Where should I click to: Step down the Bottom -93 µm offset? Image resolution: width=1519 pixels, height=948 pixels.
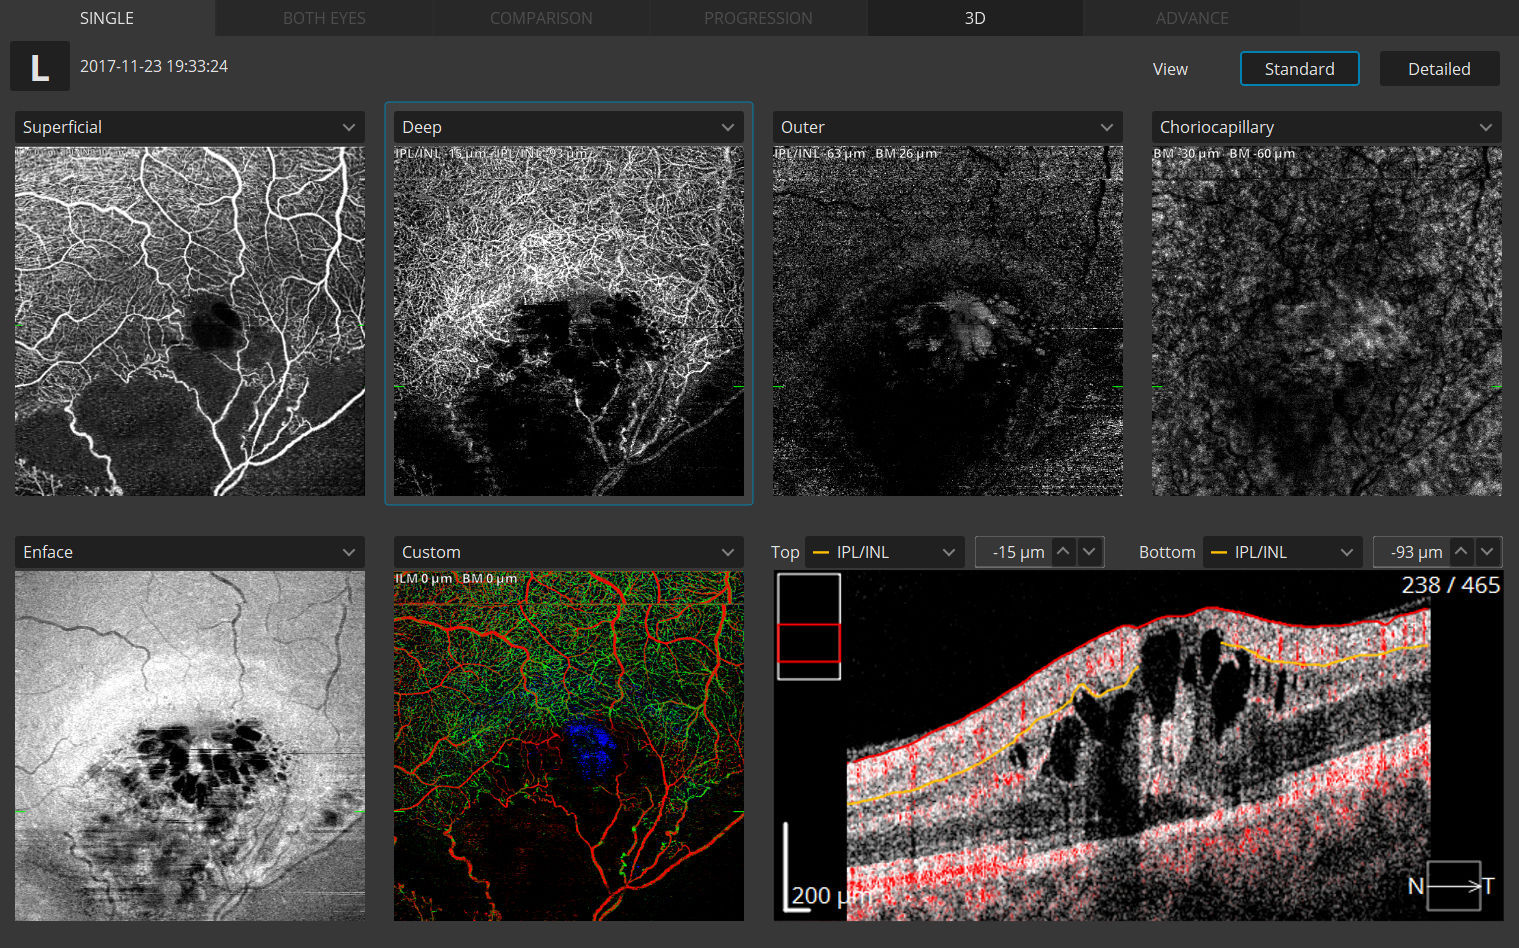(1487, 551)
